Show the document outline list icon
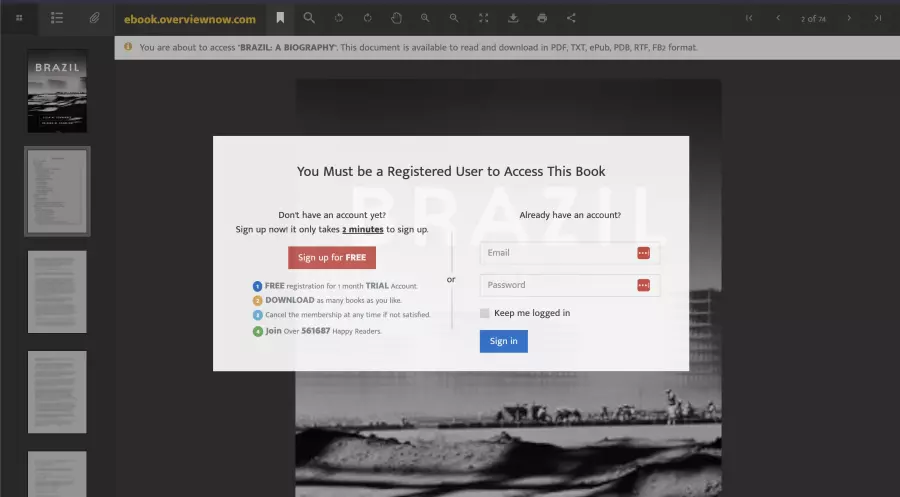 tap(56, 18)
